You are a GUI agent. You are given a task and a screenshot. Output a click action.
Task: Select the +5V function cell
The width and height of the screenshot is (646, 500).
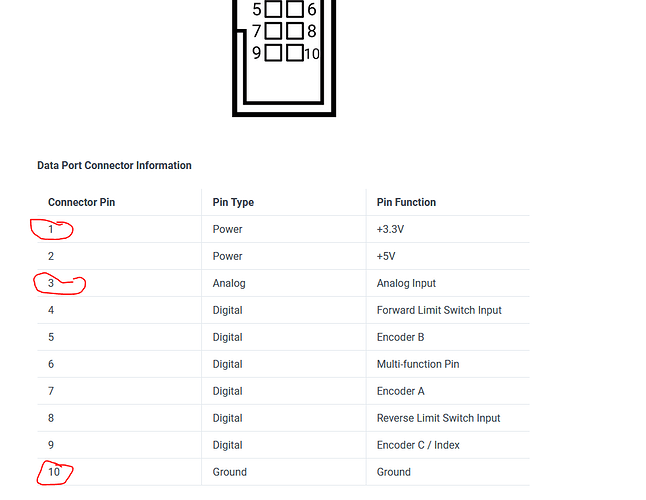coord(386,256)
